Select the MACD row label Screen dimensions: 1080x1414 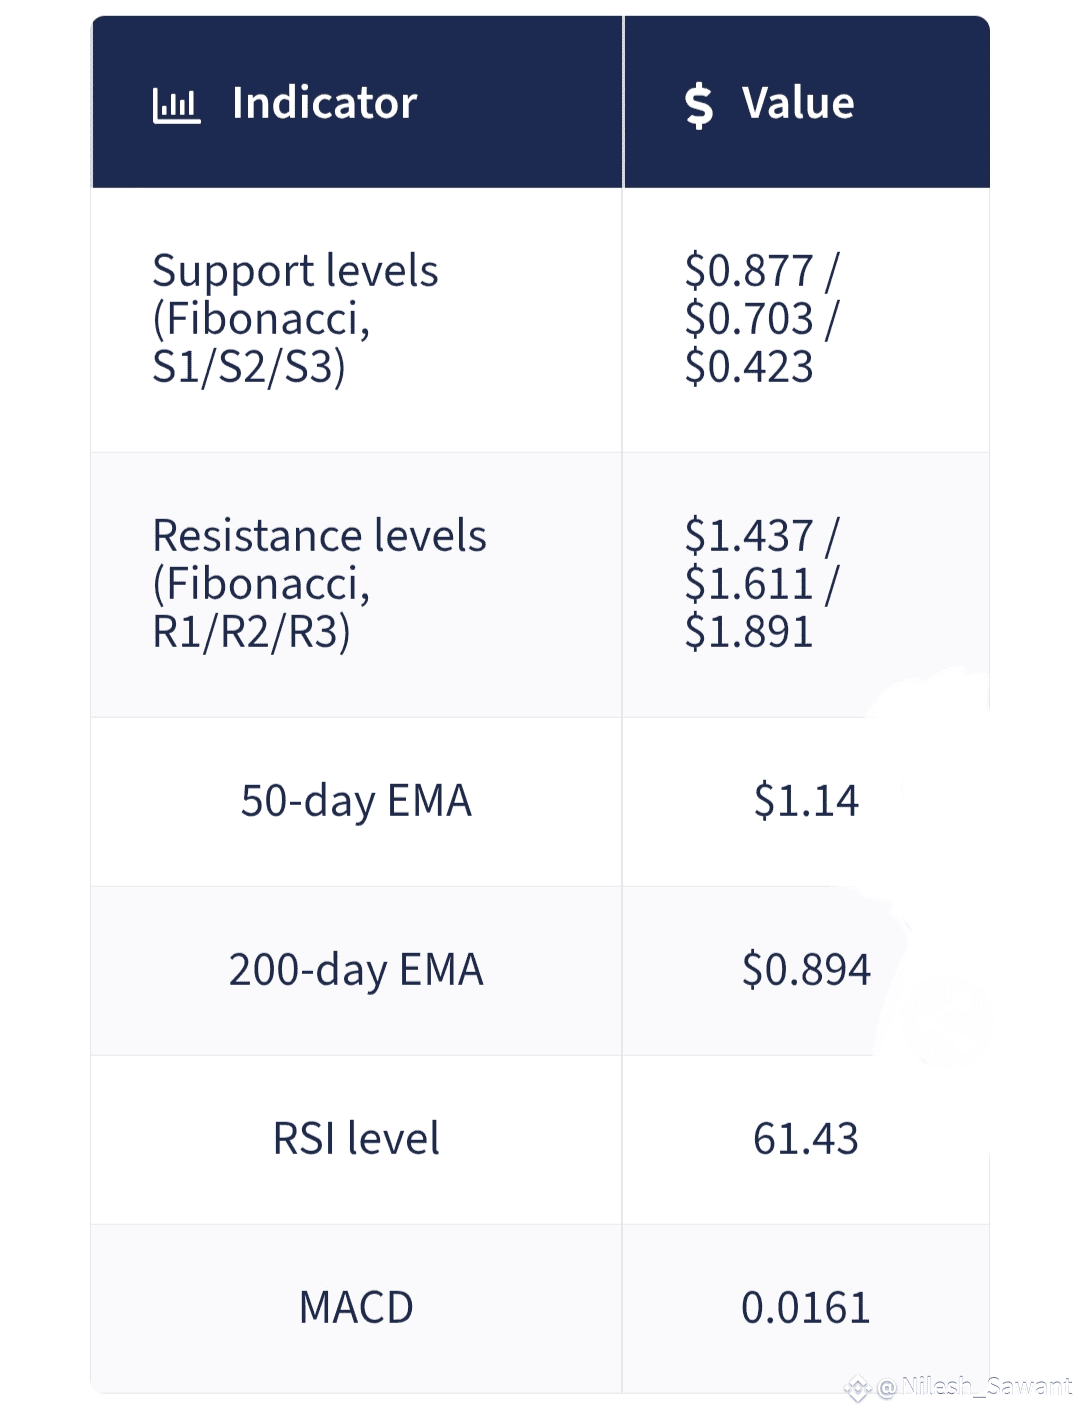(356, 1308)
